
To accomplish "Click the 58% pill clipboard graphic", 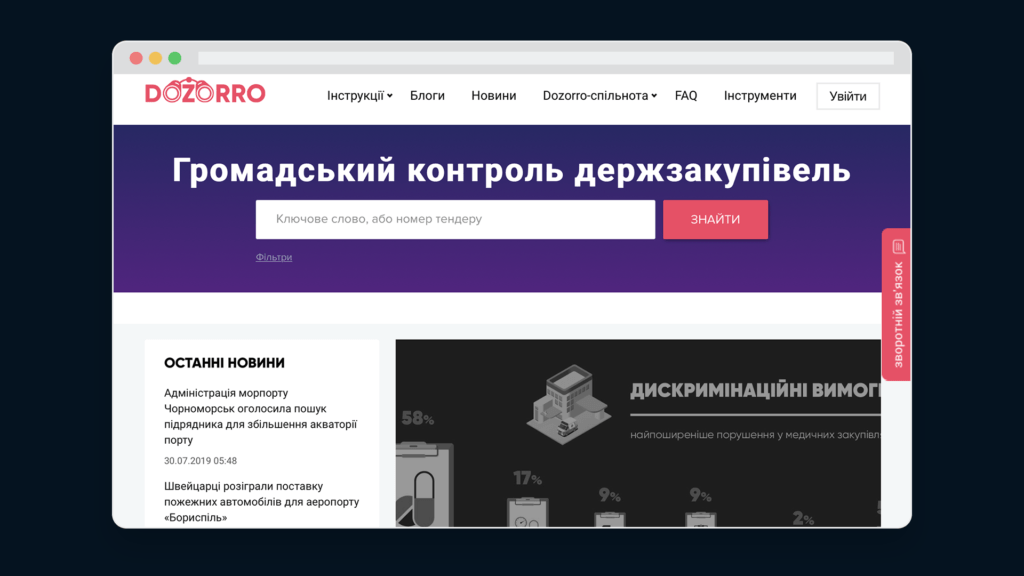I will pyautogui.click(x=424, y=483).
